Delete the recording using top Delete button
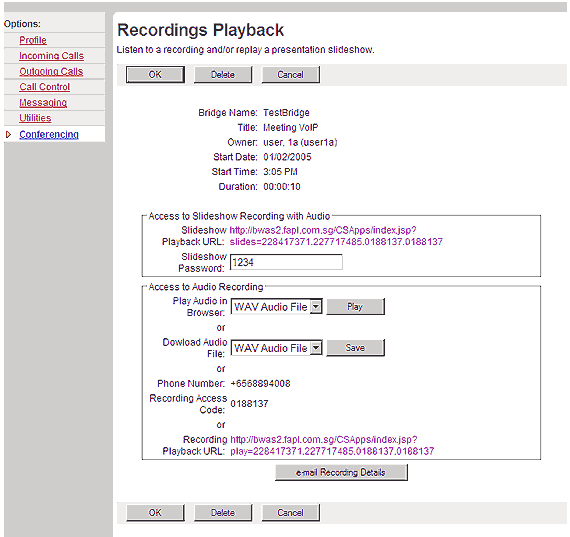This screenshot has width=570, height=537. coord(223,75)
